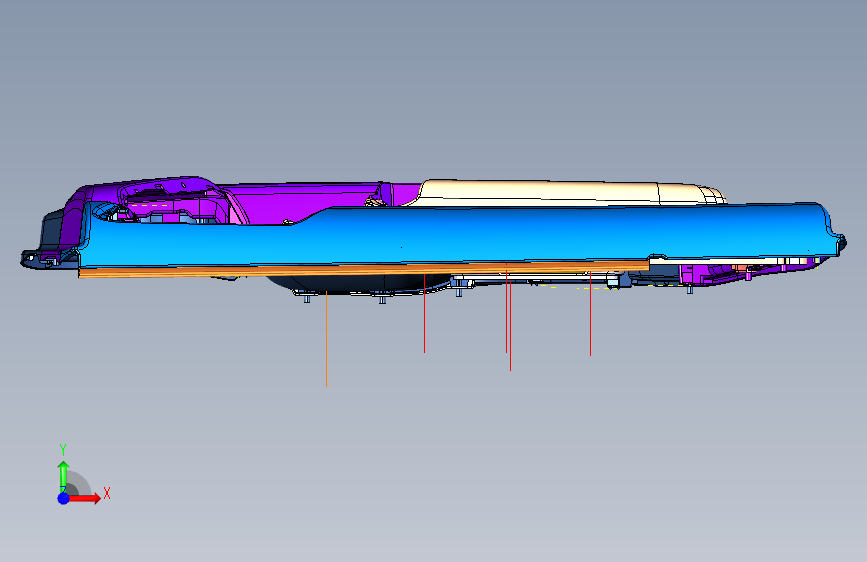Click the X label on the triad
Image resolution: width=867 pixels, height=562 pixels.
107,493
